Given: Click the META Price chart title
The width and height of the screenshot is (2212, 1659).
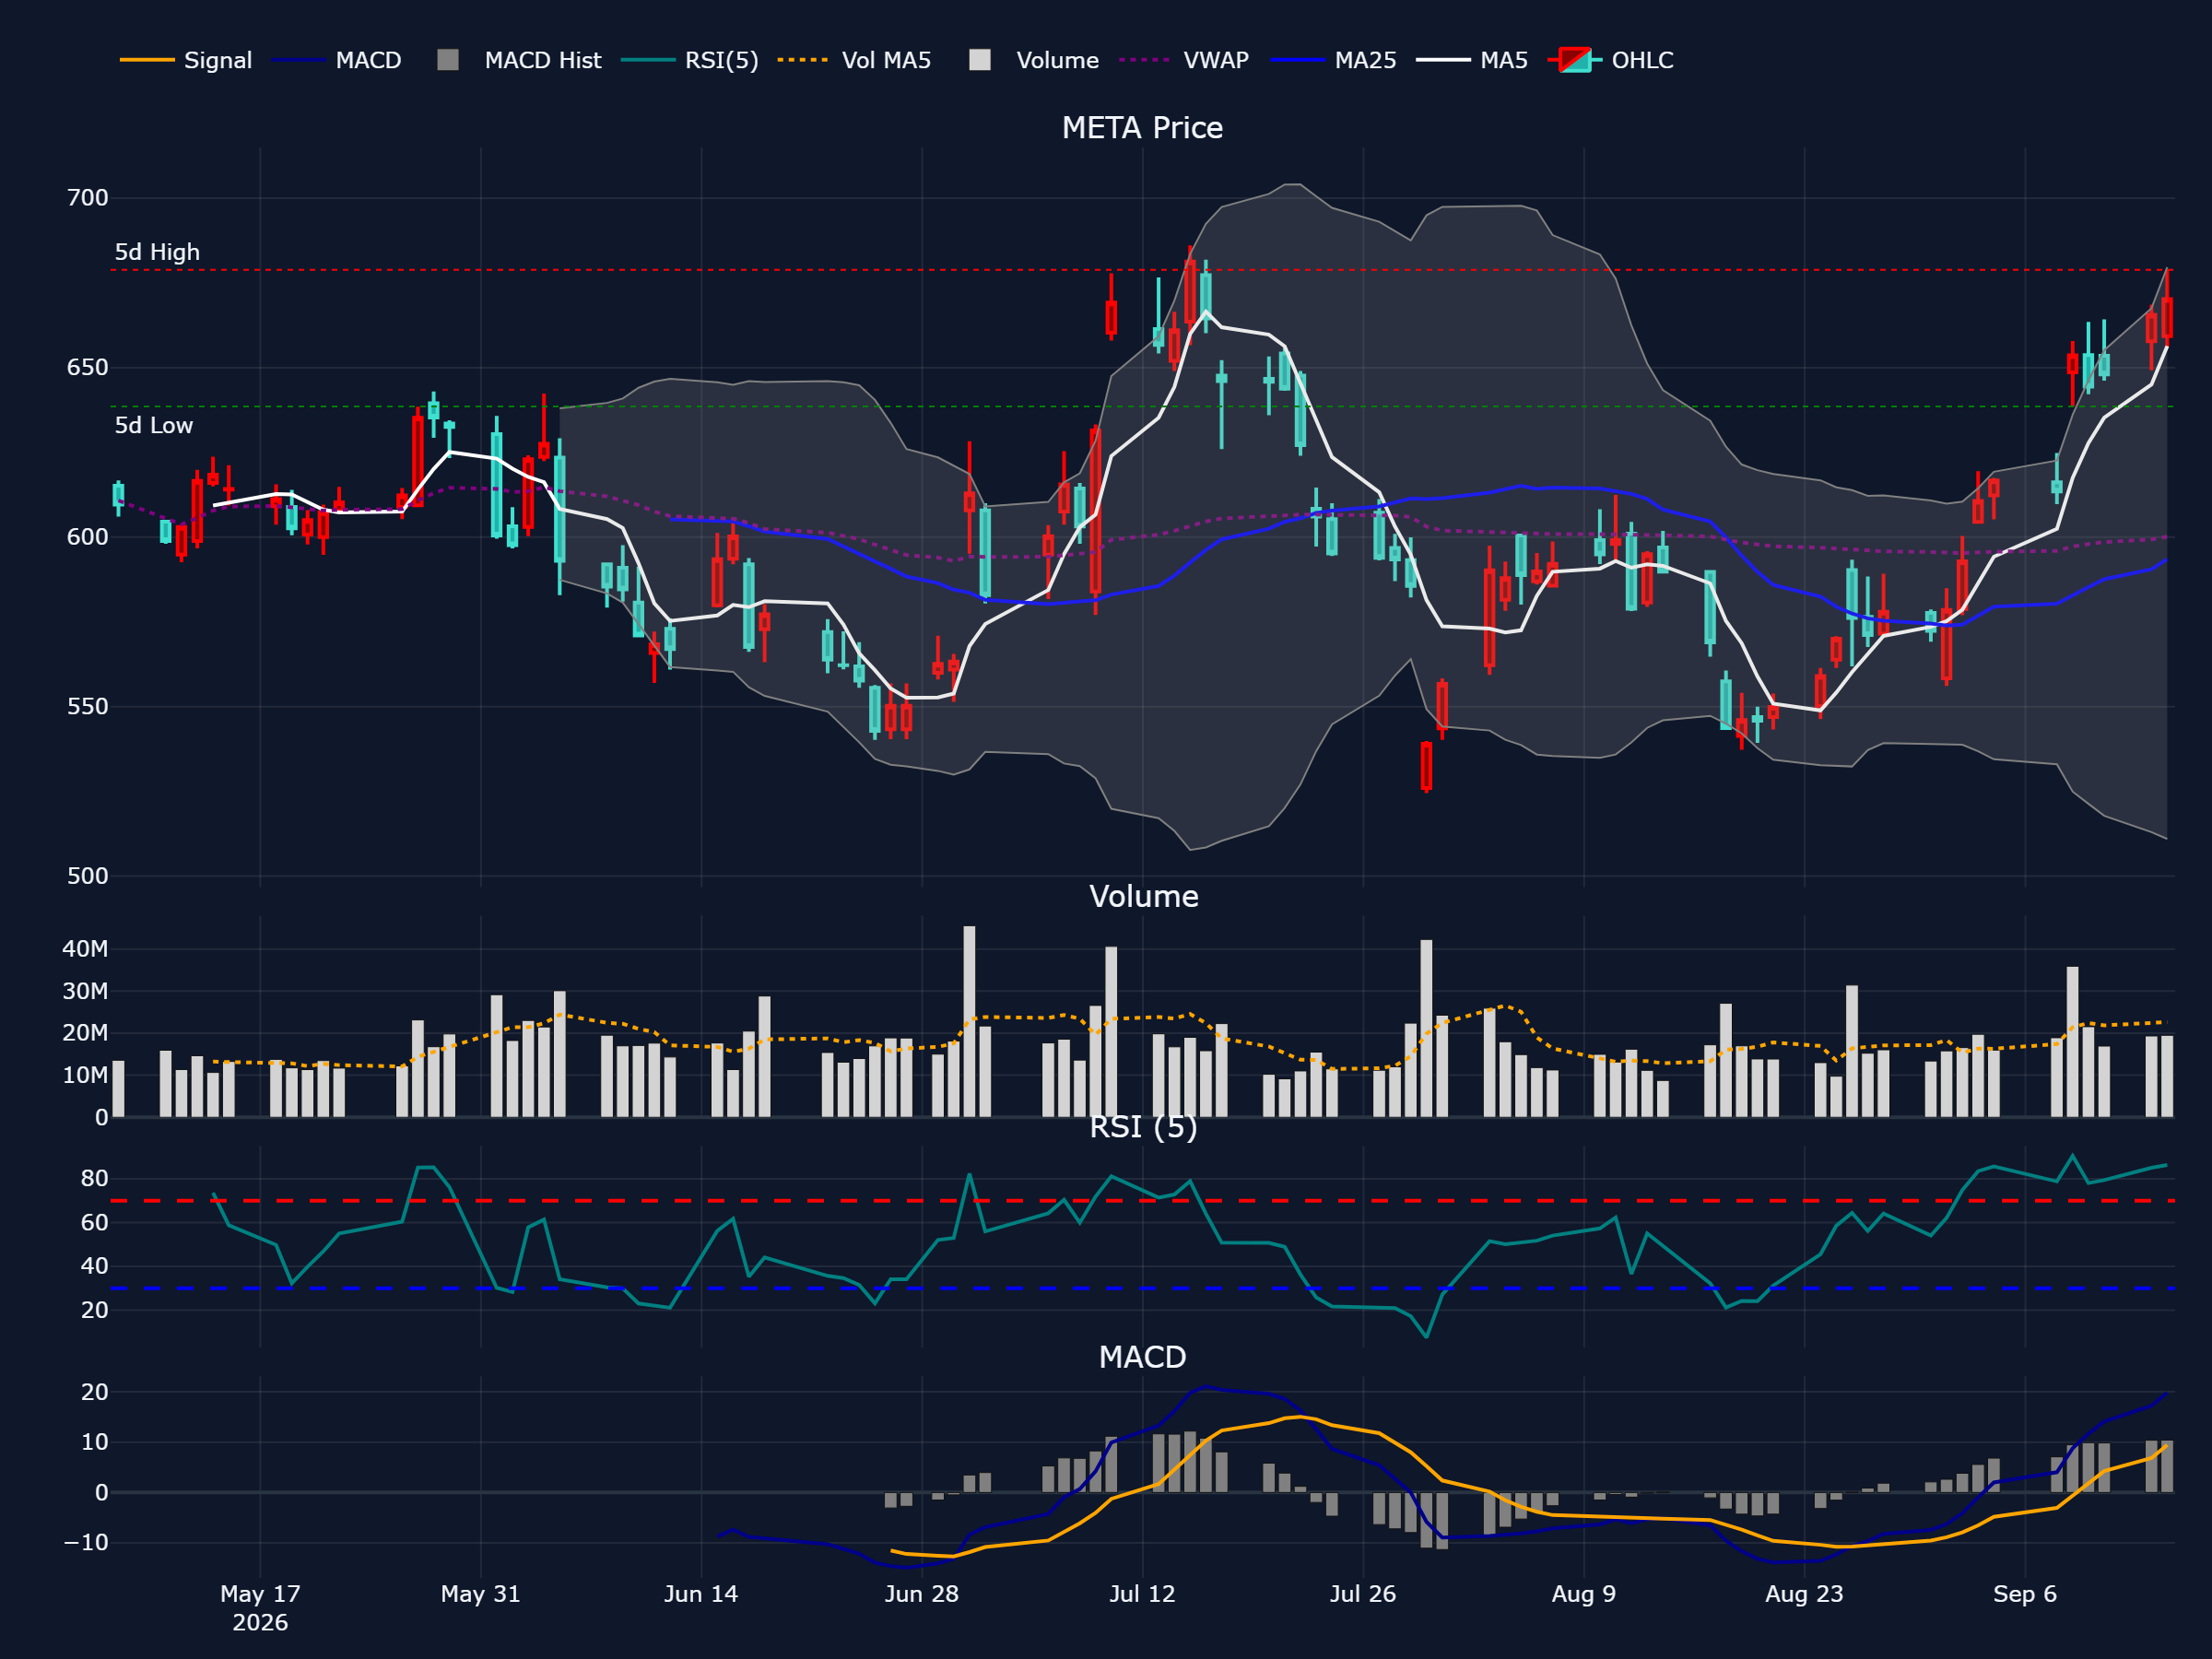Looking at the screenshot, I should click(x=1142, y=128).
